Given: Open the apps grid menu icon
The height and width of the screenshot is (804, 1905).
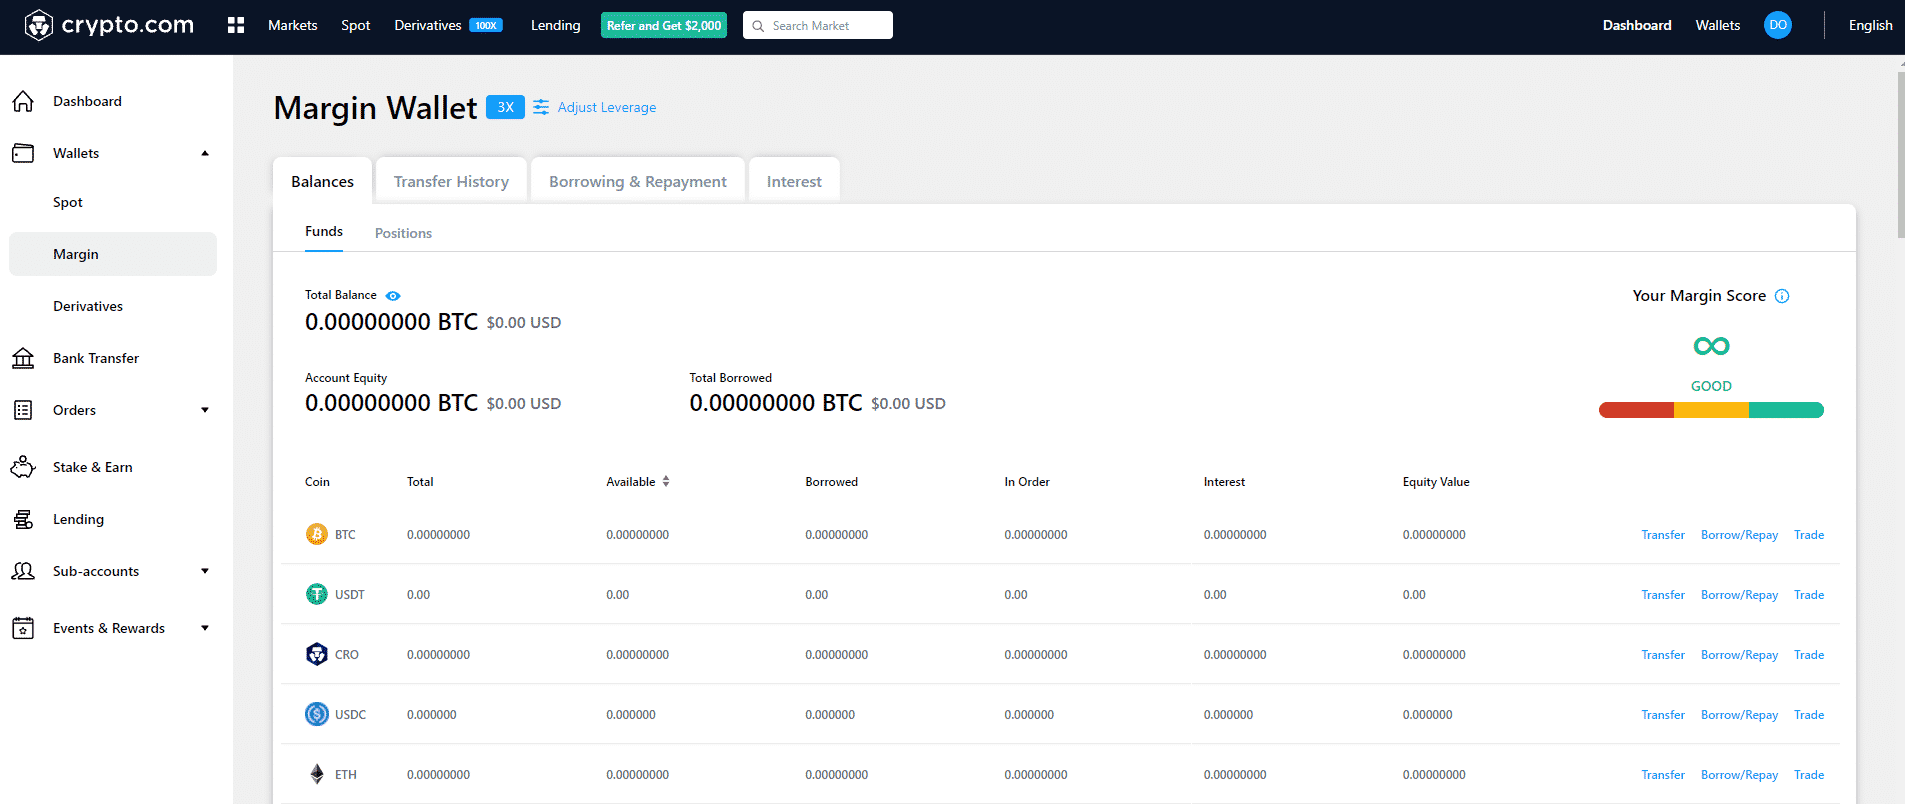Looking at the screenshot, I should [236, 25].
